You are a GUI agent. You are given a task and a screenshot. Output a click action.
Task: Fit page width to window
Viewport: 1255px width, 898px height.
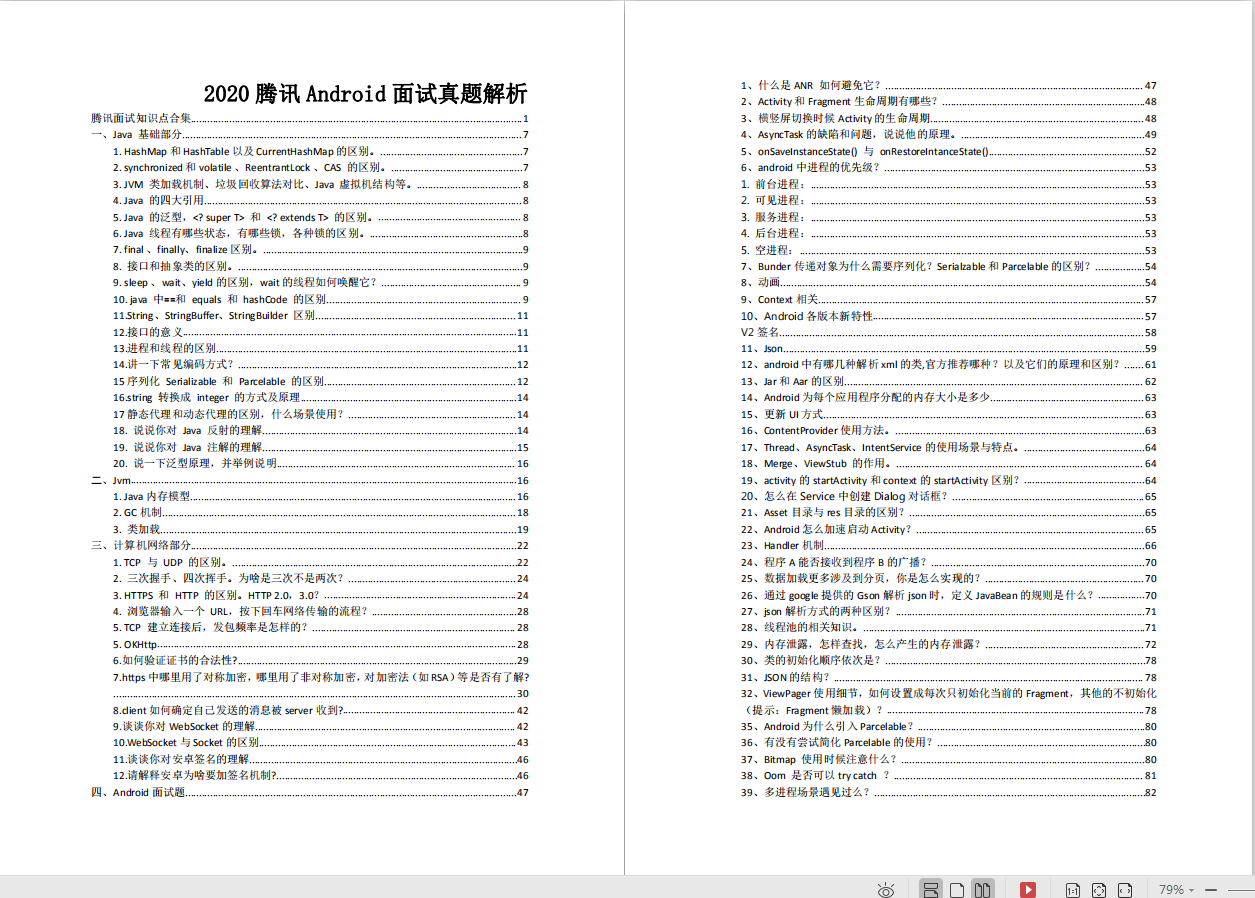[x=1125, y=889]
